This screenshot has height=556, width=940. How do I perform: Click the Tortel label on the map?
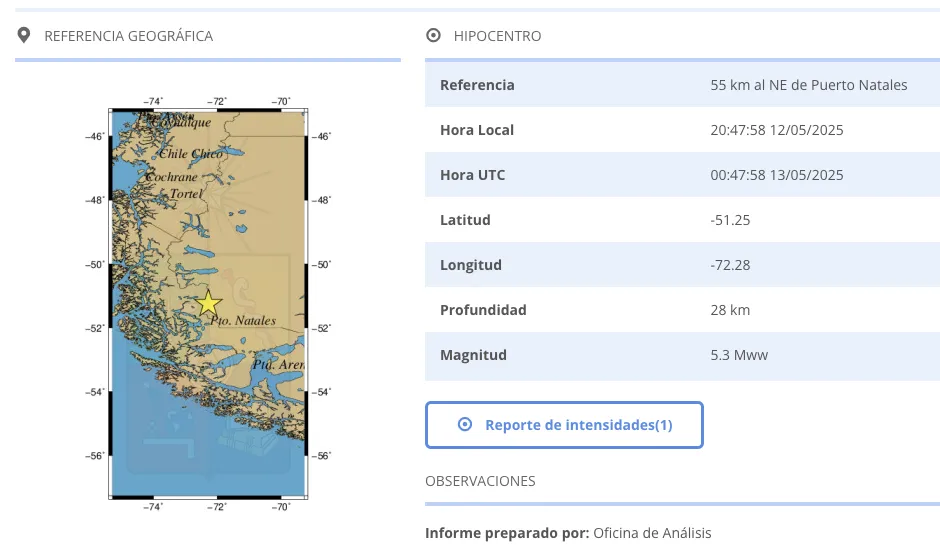pos(185,193)
